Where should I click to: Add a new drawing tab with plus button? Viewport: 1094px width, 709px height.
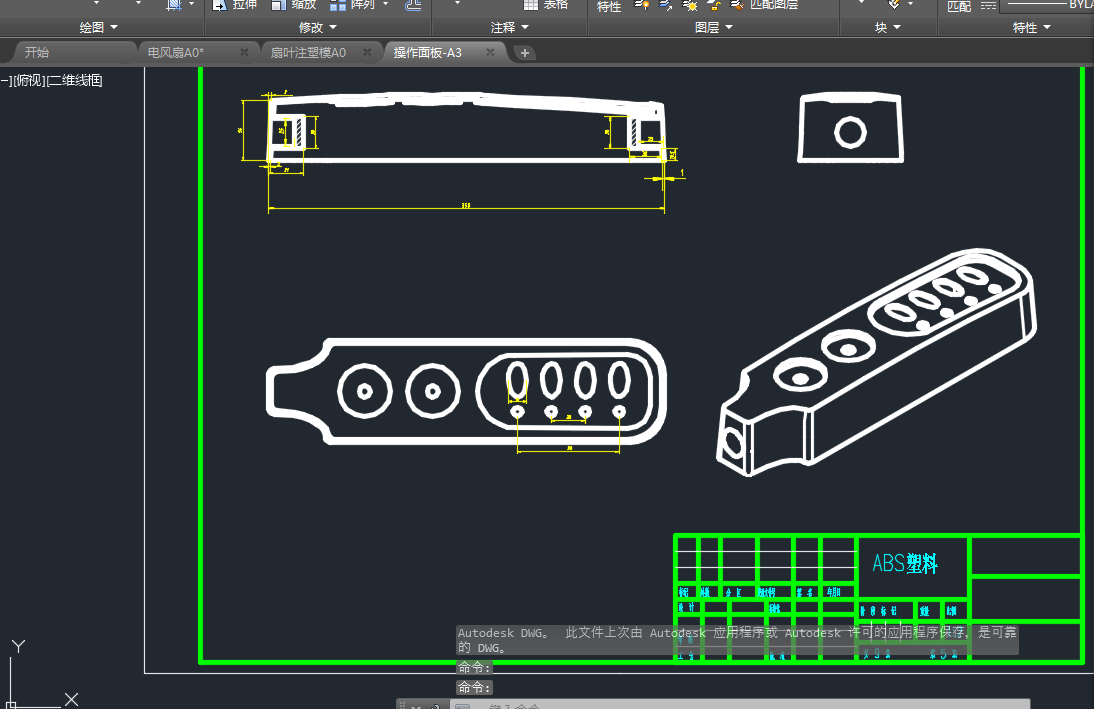525,53
